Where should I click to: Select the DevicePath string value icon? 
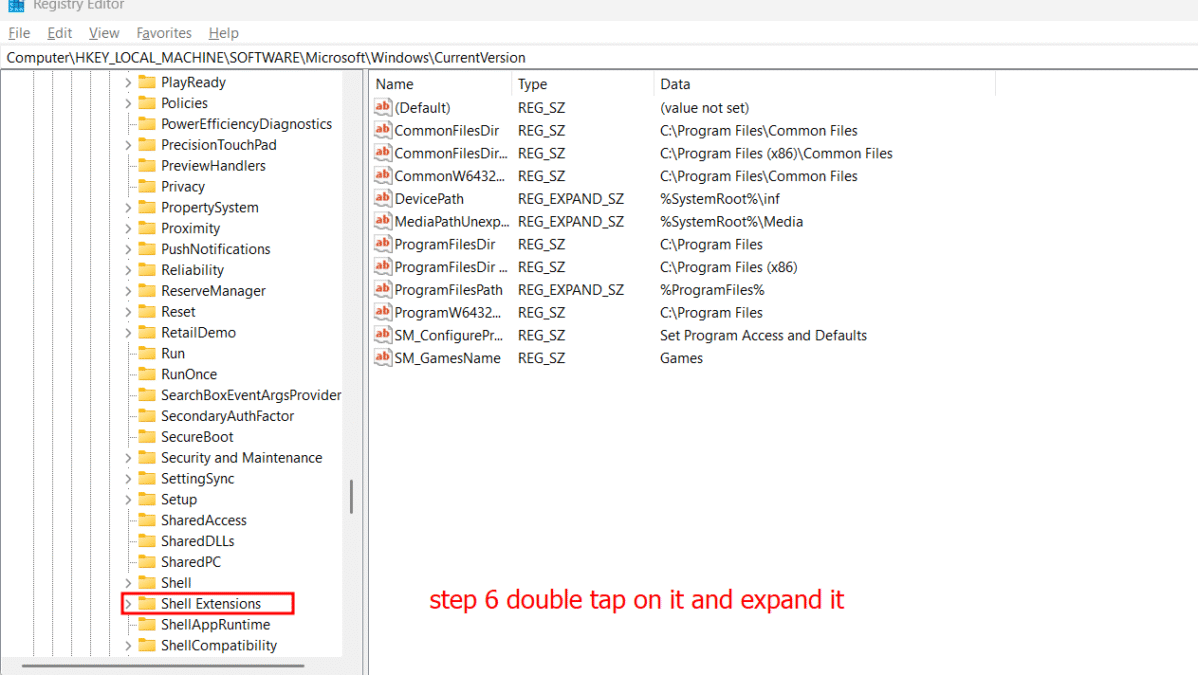382,199
